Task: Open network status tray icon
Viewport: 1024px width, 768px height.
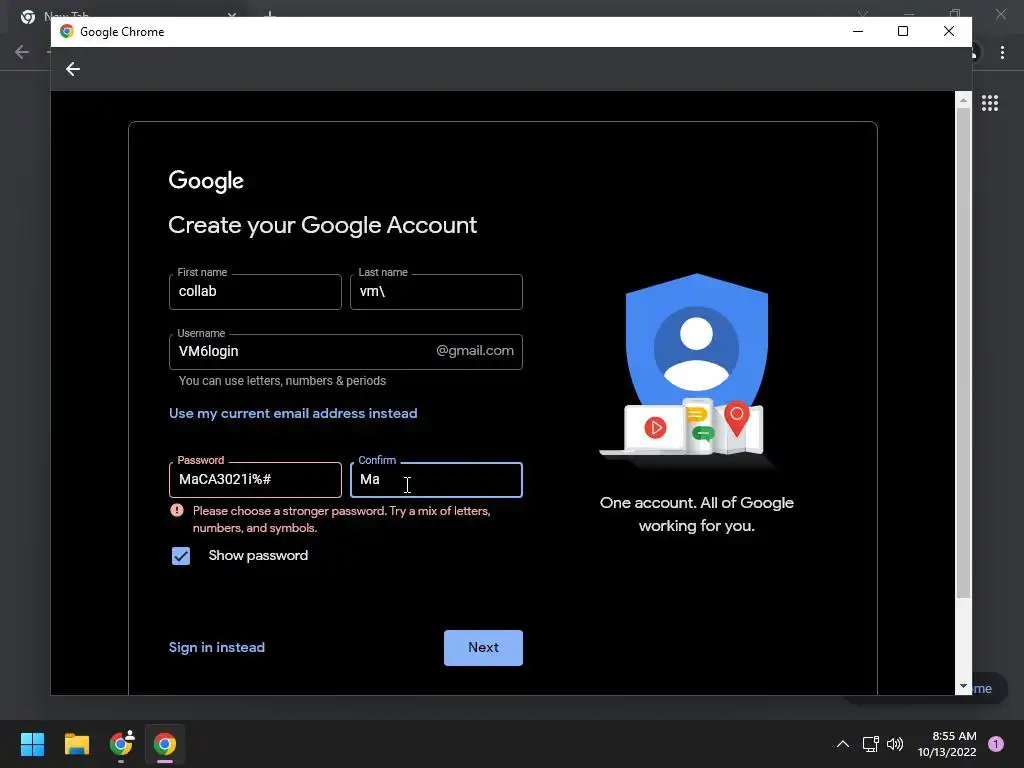Action: pyautogui.click(x=870, y=744)
